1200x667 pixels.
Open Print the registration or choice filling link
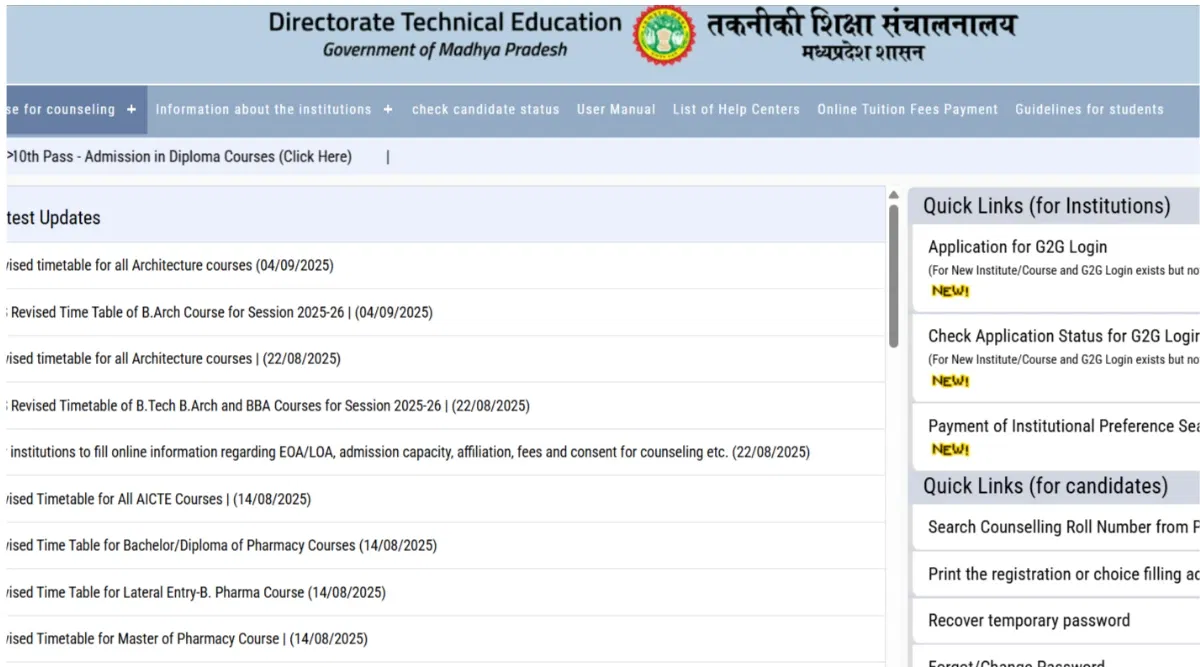coord(1064,574)
